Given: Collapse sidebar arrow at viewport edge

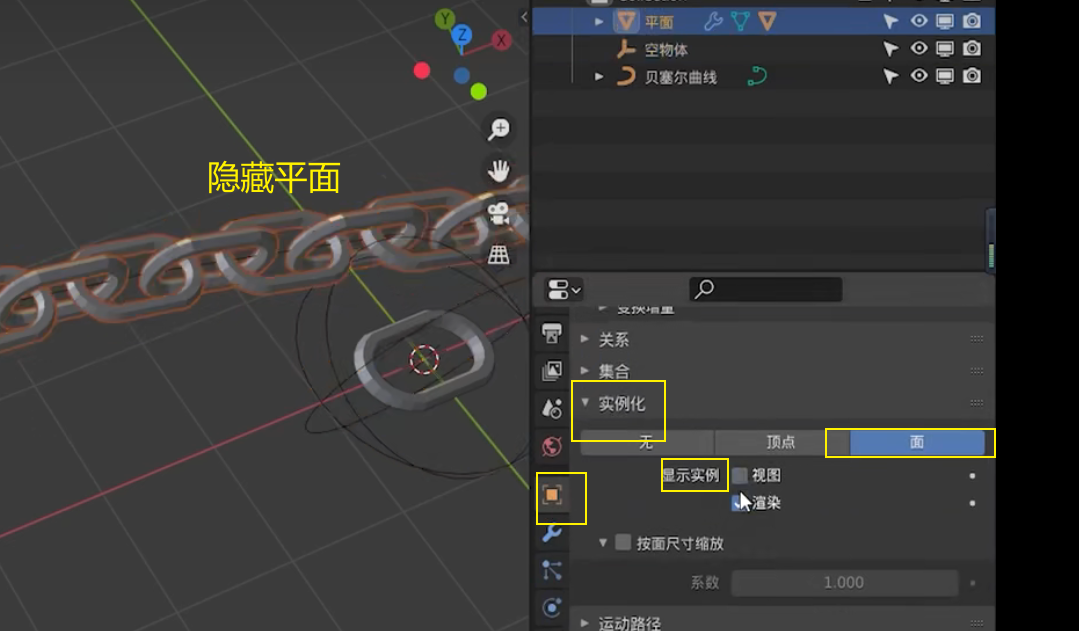Looking at the screenshot, I should pyautogui.click(x=524, y=17).
